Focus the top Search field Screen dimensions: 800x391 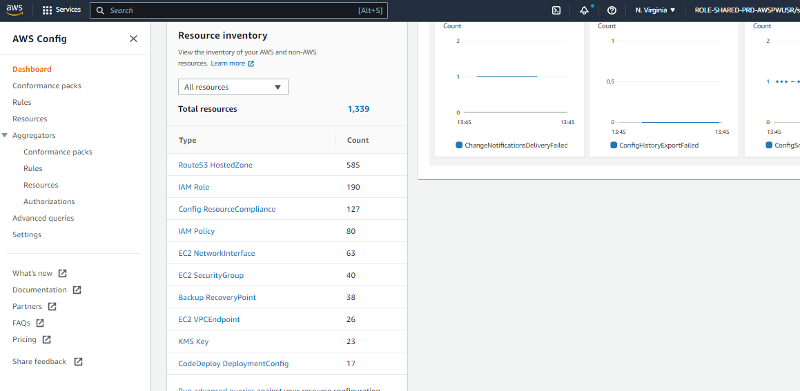coord(239,10)
